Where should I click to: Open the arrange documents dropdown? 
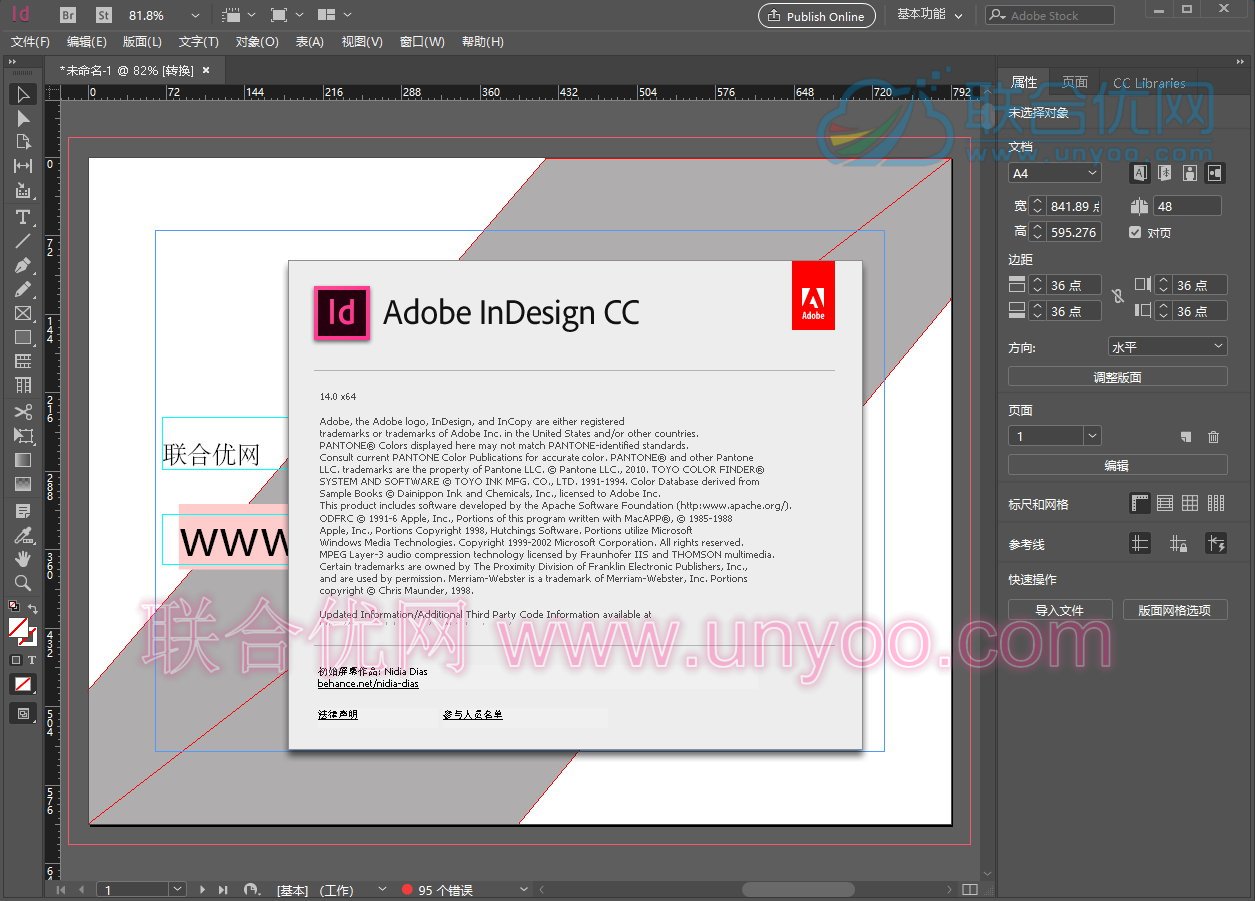tap(334, 15)
